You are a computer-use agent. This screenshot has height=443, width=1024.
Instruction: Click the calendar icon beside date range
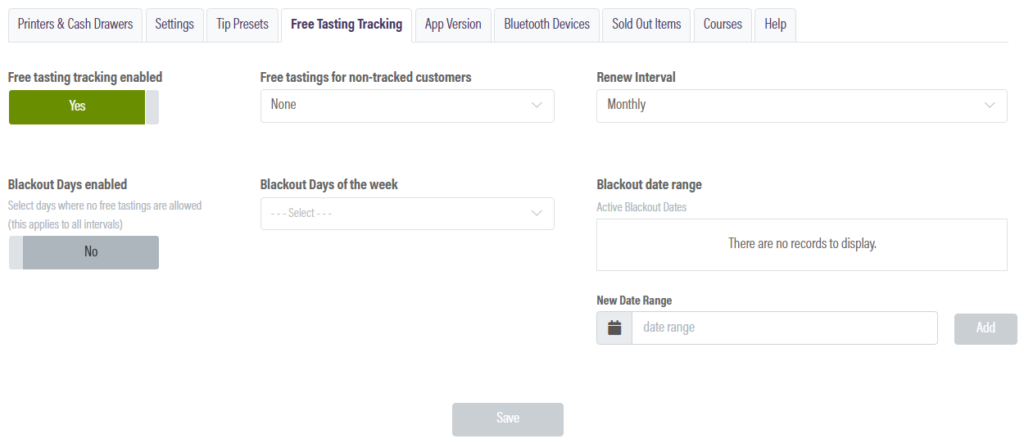tap(614, 328)
